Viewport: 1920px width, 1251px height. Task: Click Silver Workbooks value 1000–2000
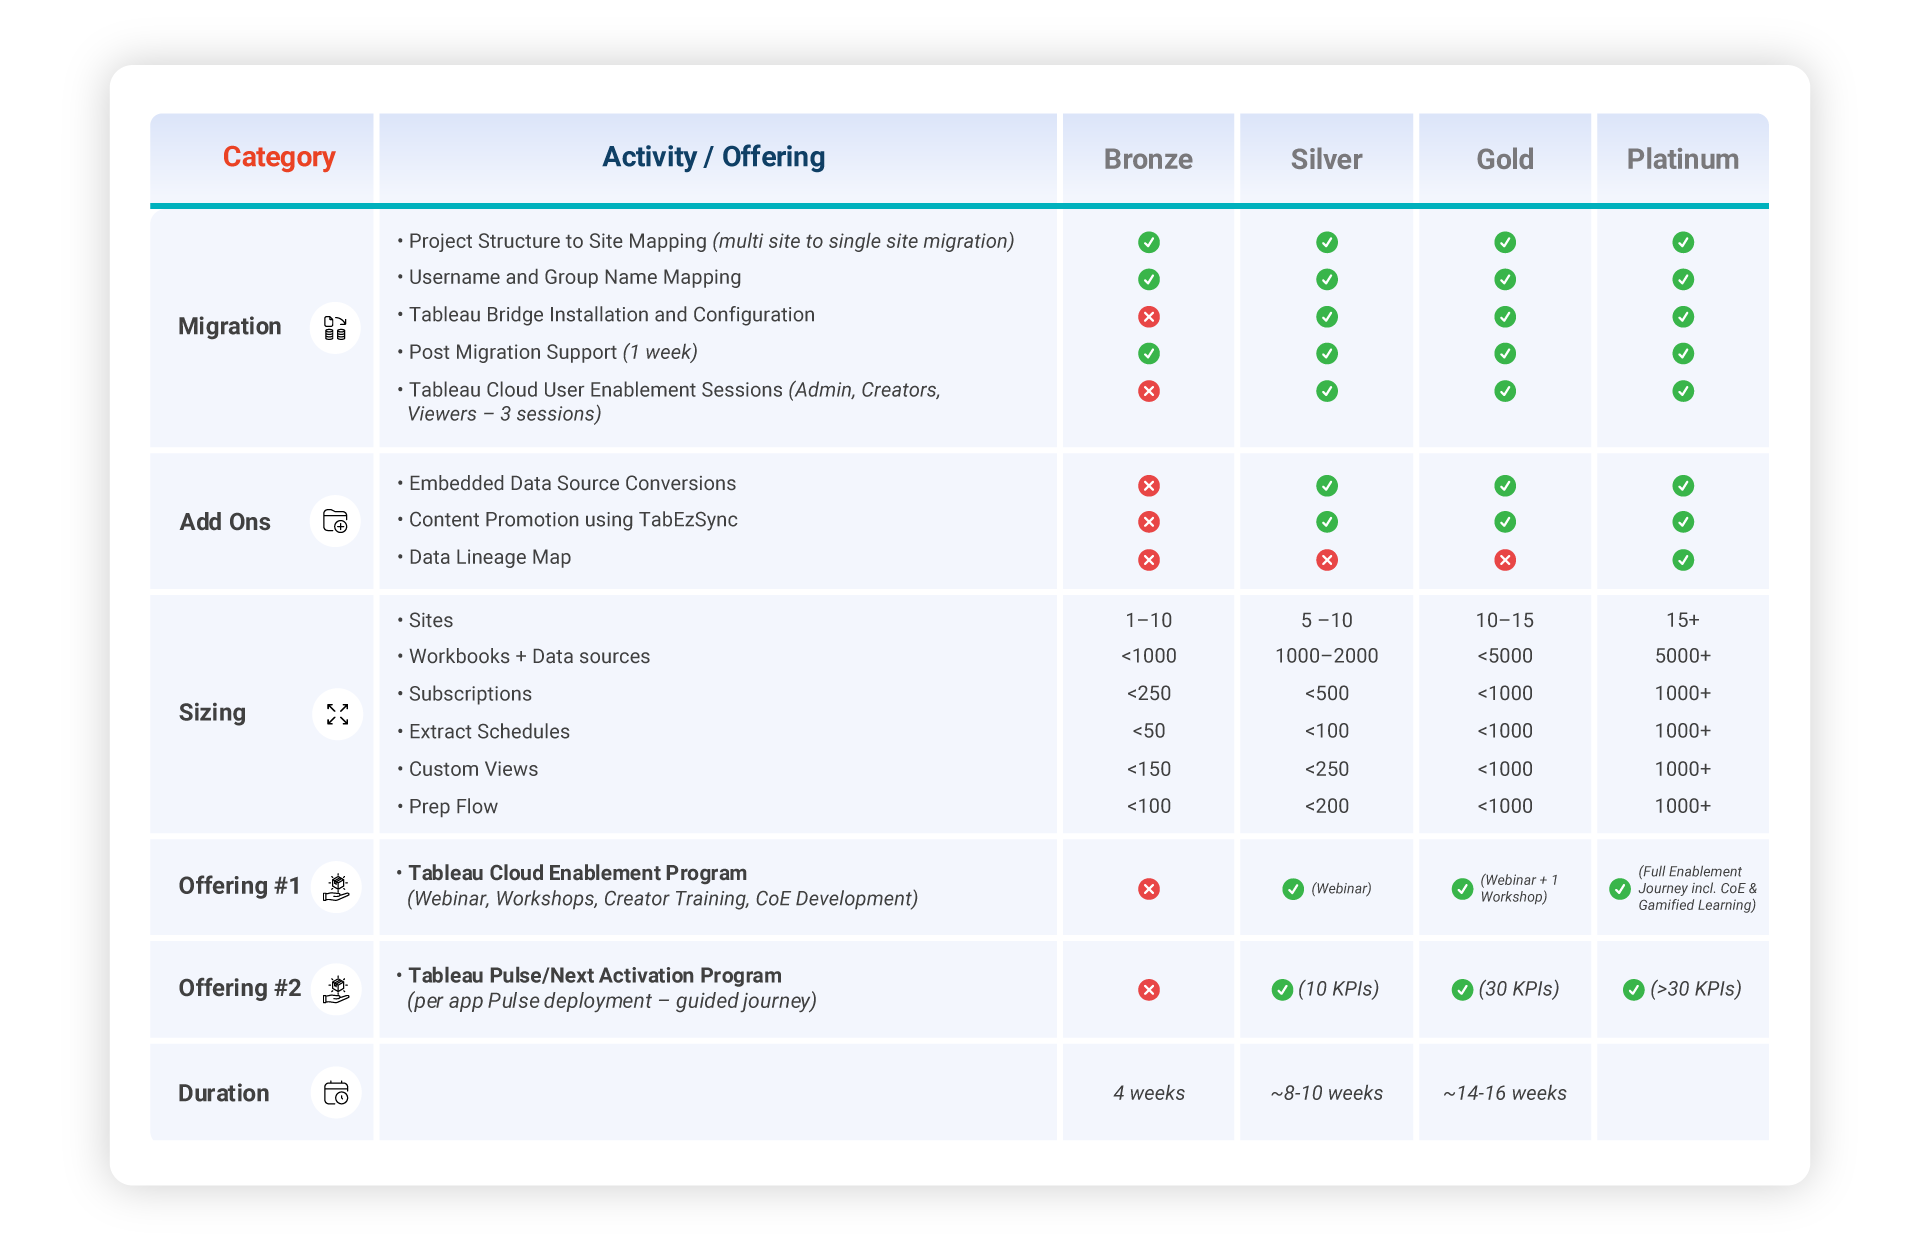tap(1327, 656)
